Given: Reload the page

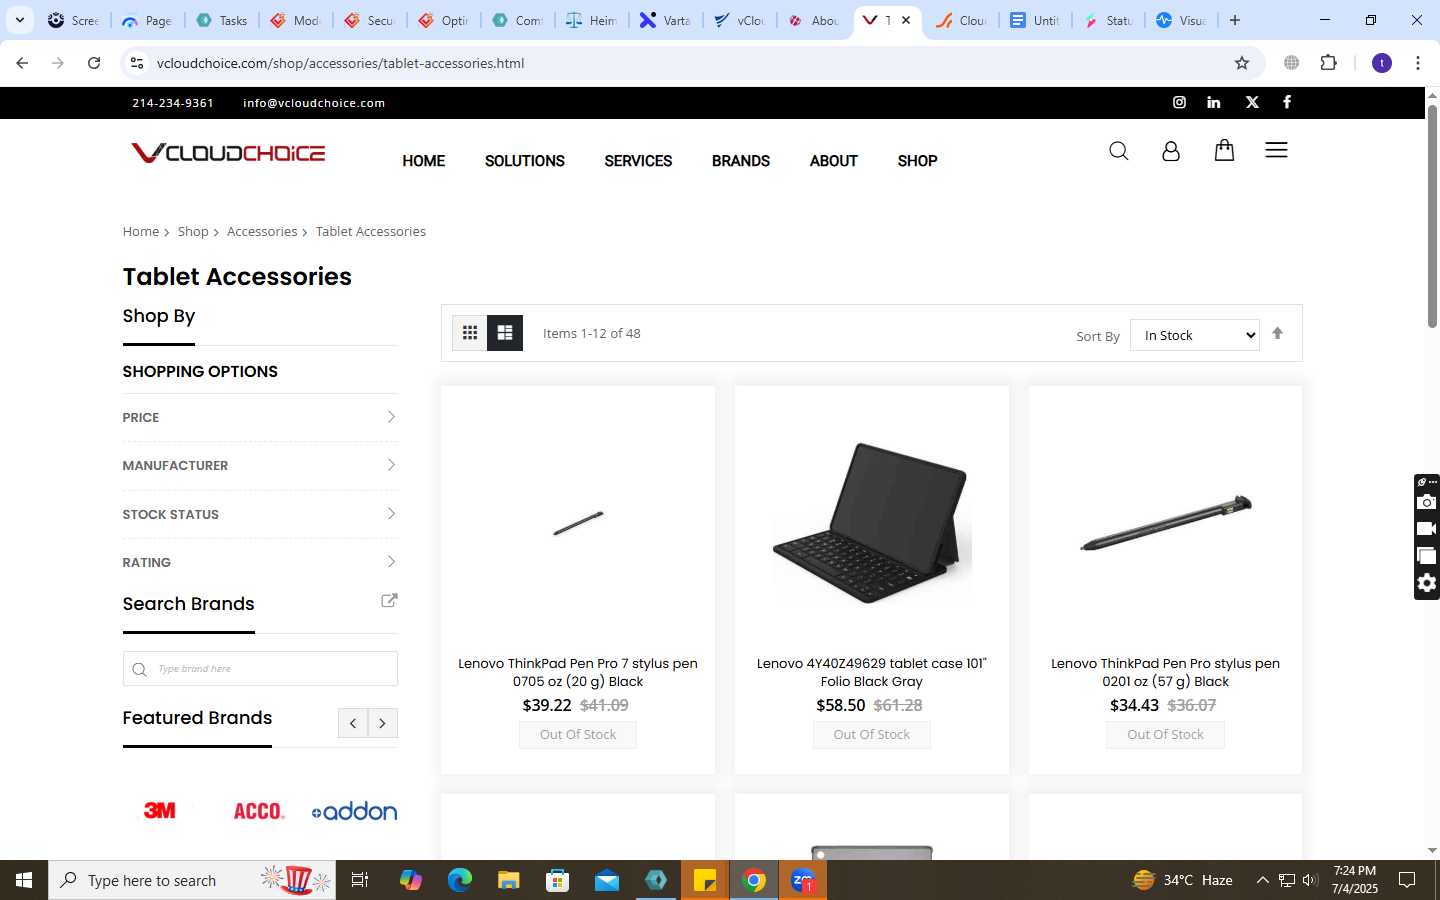Looking at the screenshot, I should (94, 63).
